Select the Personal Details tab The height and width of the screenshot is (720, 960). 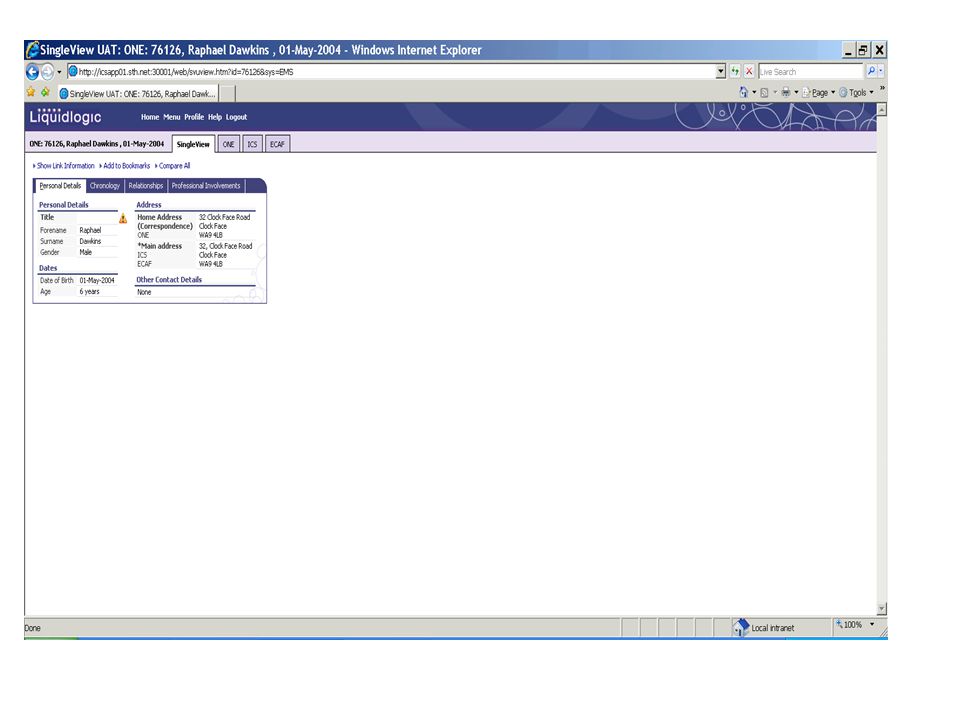[x=60, y=186]
